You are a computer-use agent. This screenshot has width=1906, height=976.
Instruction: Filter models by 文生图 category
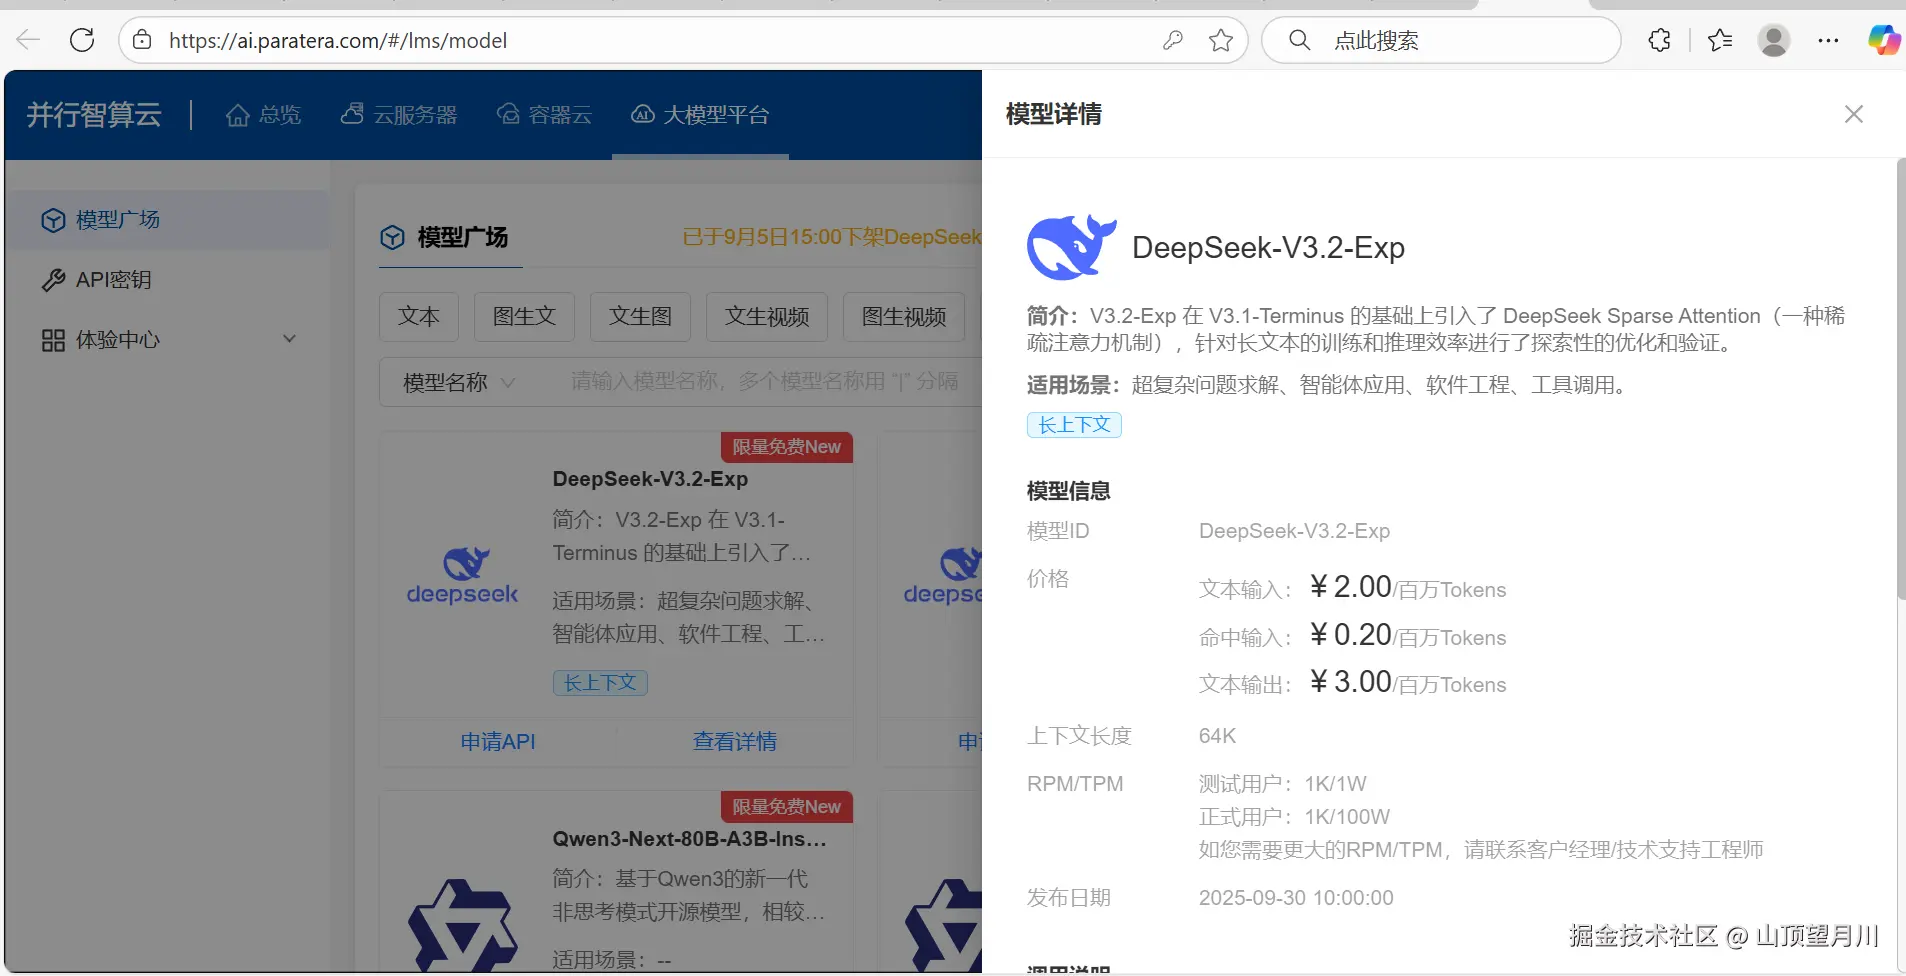click(640, 317)
